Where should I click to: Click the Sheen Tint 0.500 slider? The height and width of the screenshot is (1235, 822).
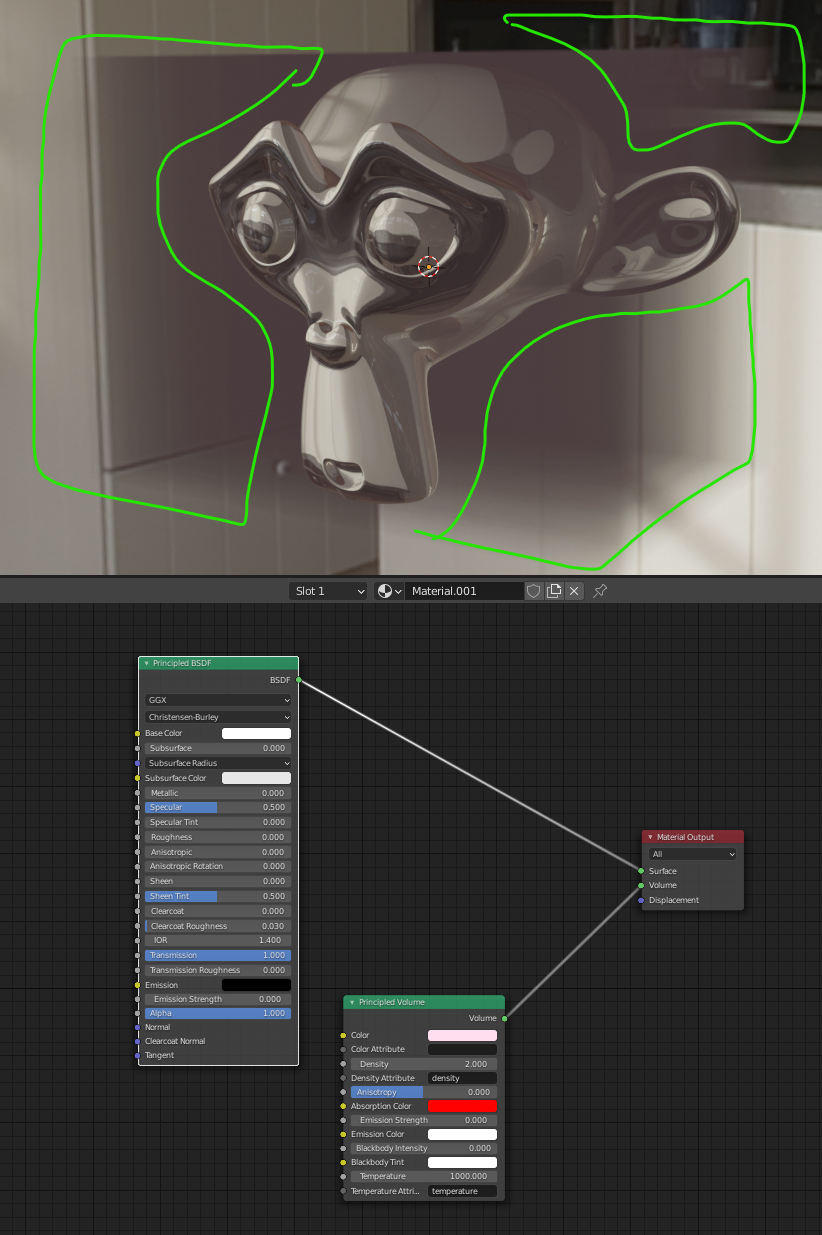point(218,896)
